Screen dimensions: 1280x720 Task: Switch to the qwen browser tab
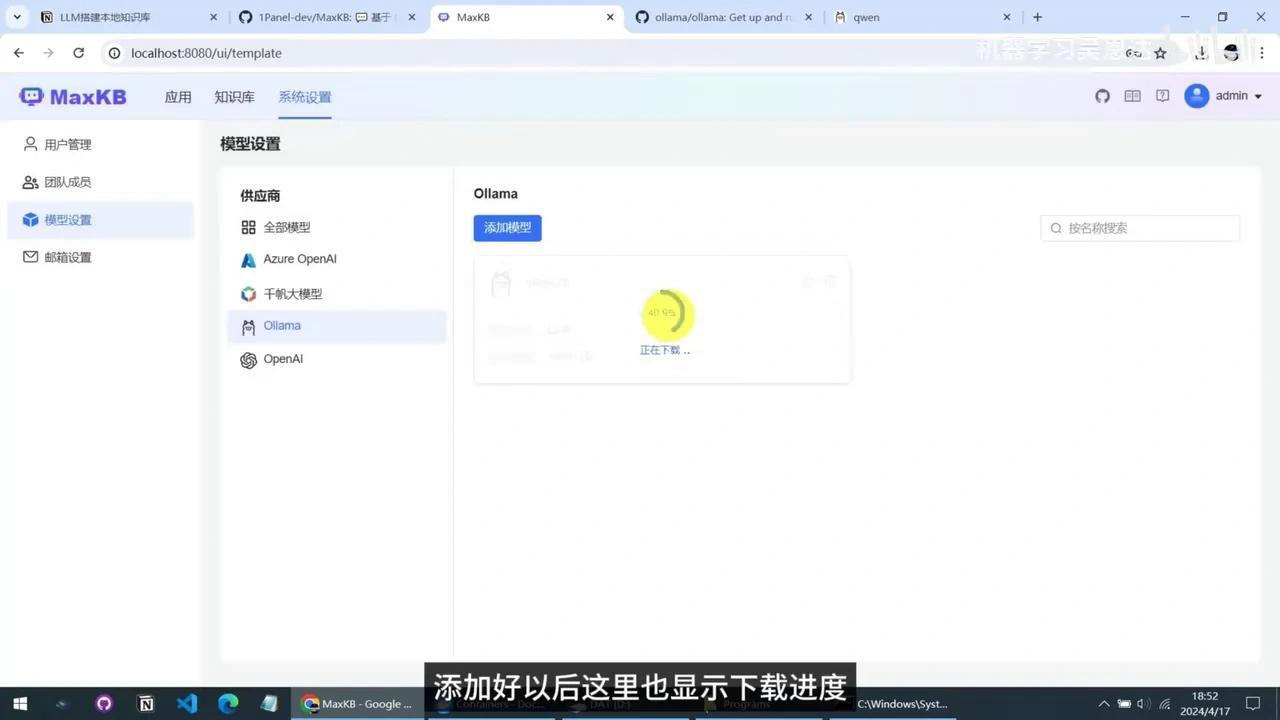click(x=921, y=17)
